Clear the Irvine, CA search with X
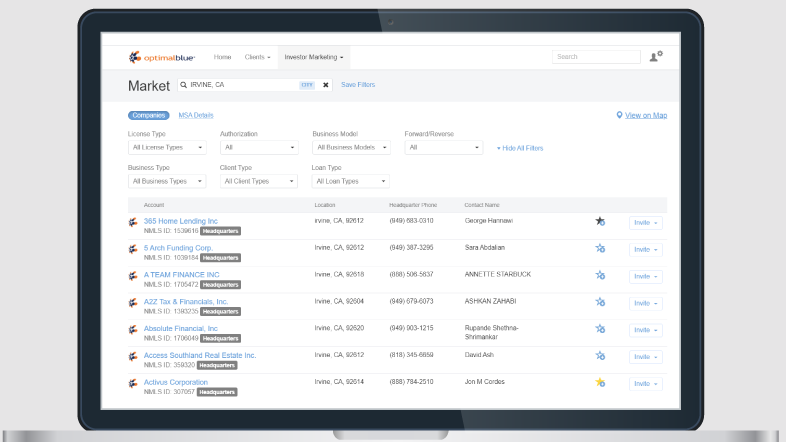 click(x=325, y=85)
